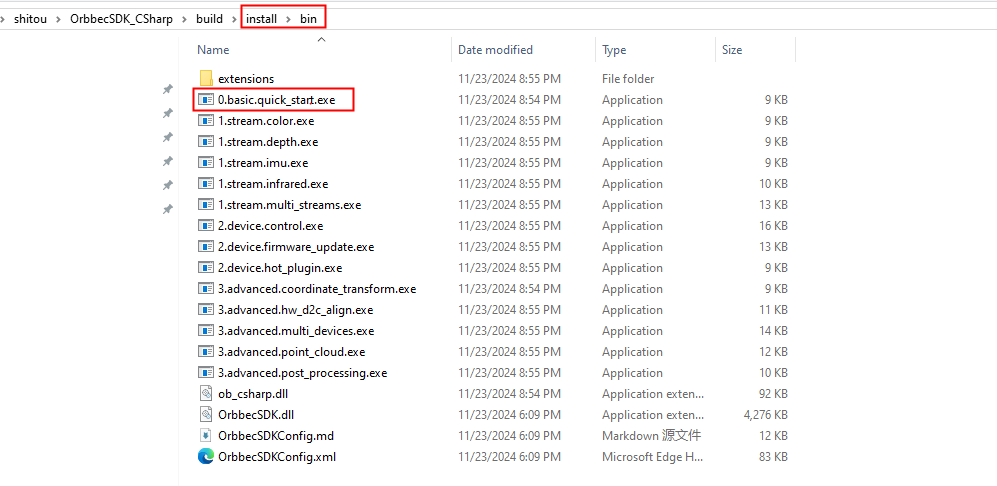Click the 1.stream.infrared.exe application icon

pyautogui.click(x=205, y=183)
